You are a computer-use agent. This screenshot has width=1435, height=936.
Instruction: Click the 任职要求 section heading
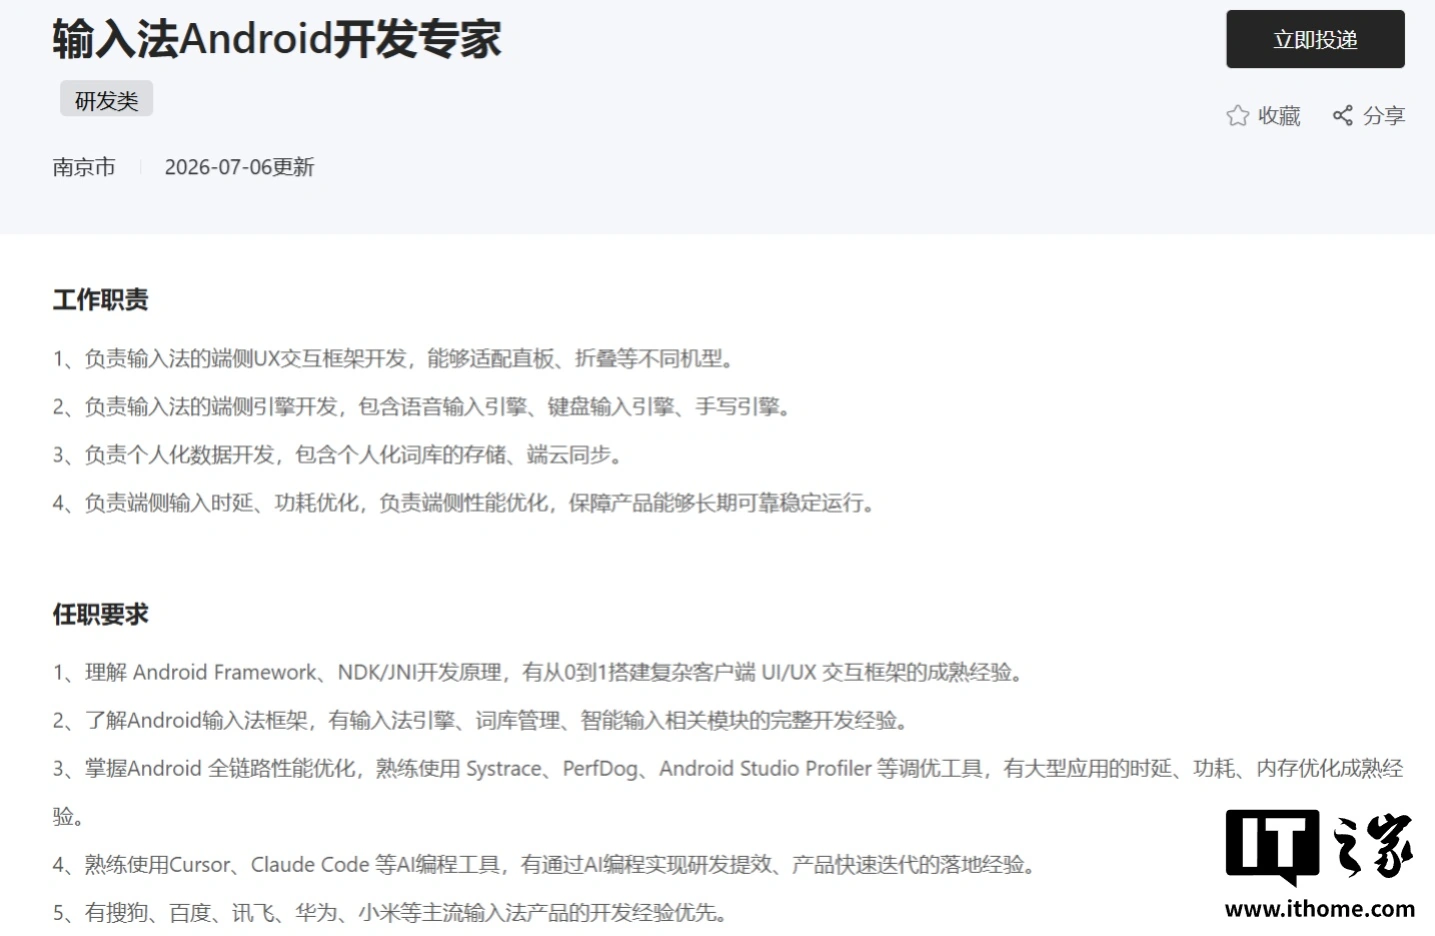click(x=100, y=614)
